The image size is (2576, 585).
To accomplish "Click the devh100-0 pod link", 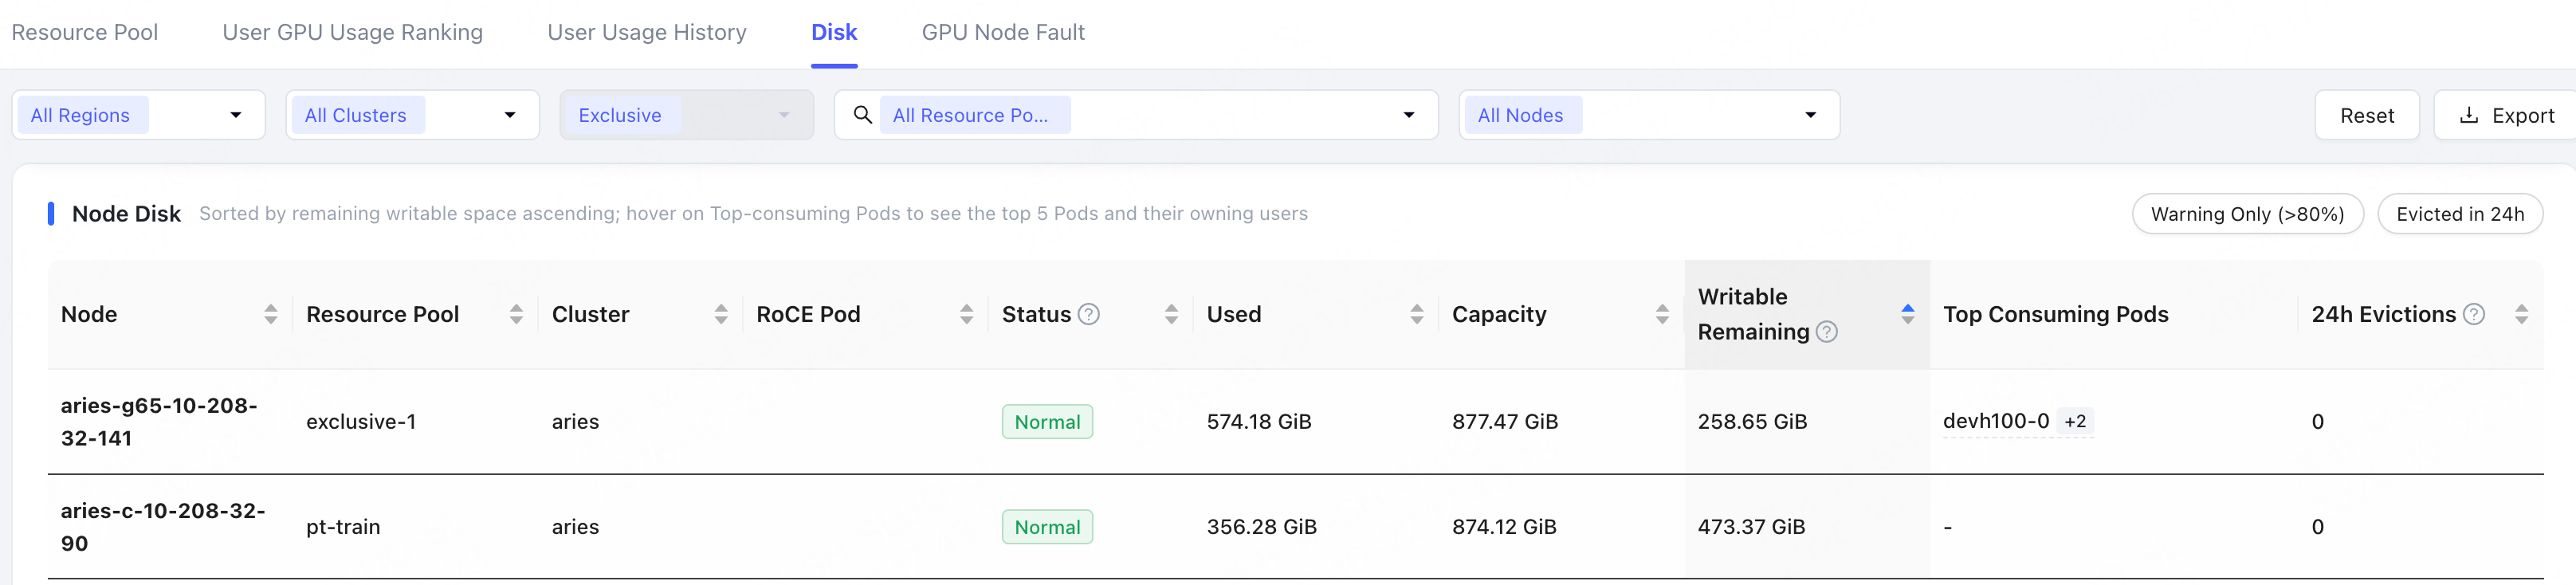I will (x=1995, y=421).
